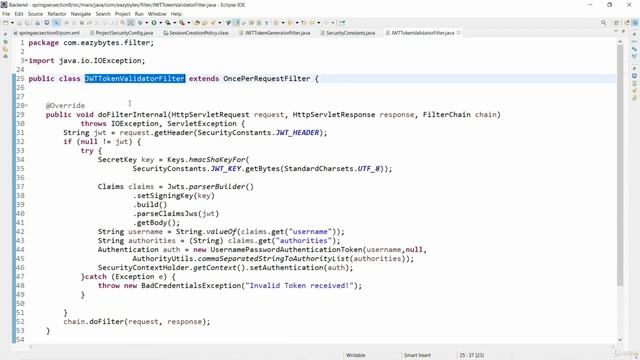Open the Coverage dropdown arrow
Image resolution: width=640 pixels, height=360 pixels.
(175, 23)
